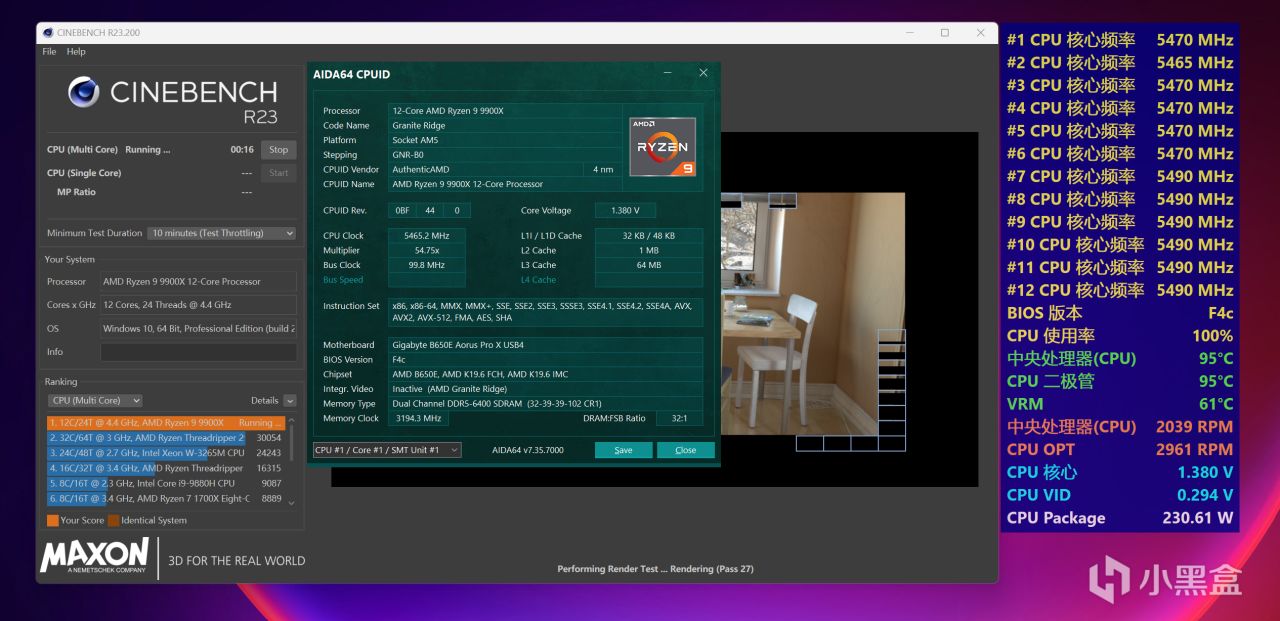Click the #12 CPU core frequency 5490 MHz row
The image size is (1280, 621).
(x=1120, y=290)
